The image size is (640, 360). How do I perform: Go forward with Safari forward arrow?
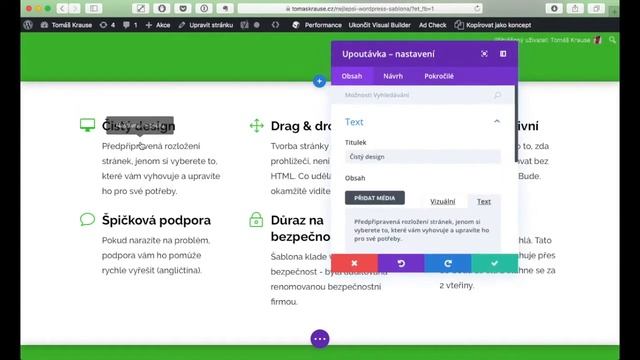(x=75, y=8)
